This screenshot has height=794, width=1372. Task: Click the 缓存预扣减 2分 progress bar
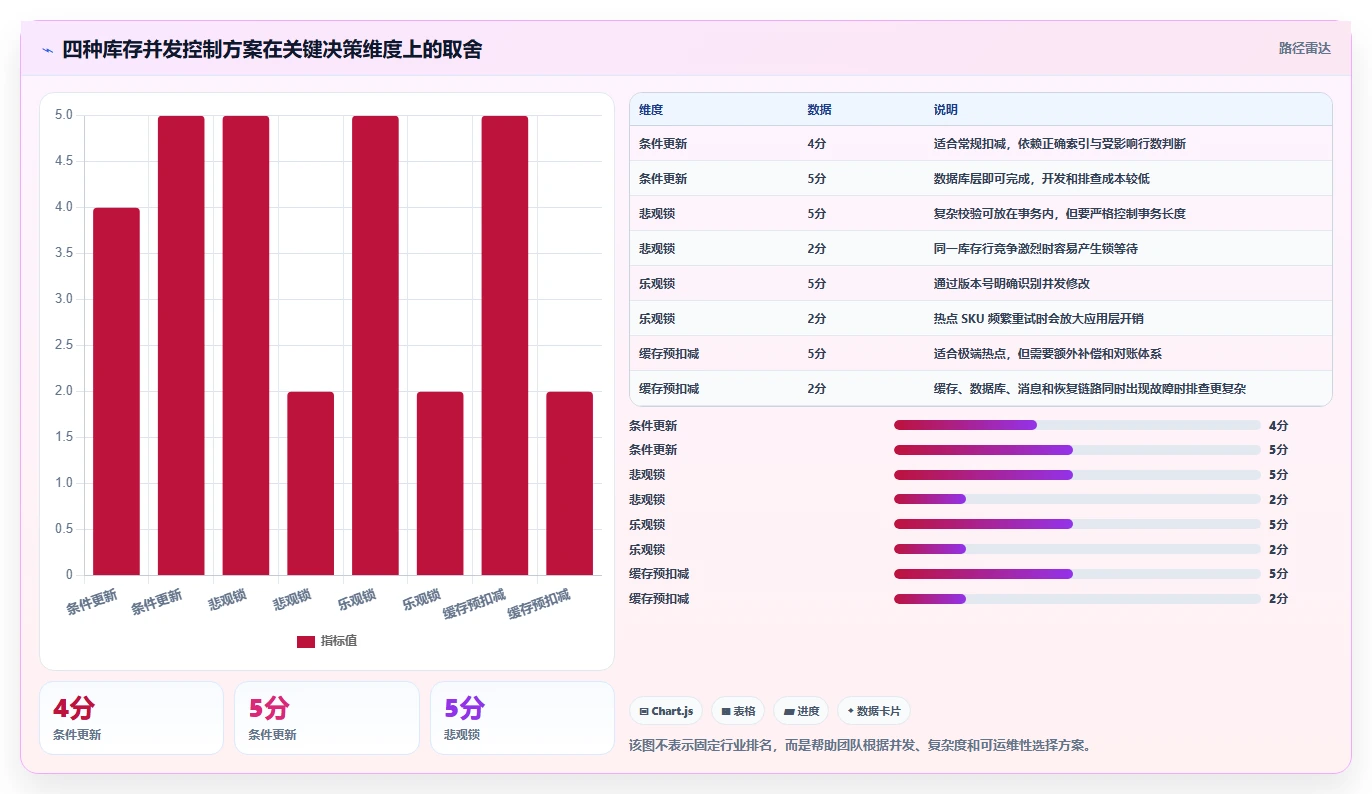[x=1077, y=599]
